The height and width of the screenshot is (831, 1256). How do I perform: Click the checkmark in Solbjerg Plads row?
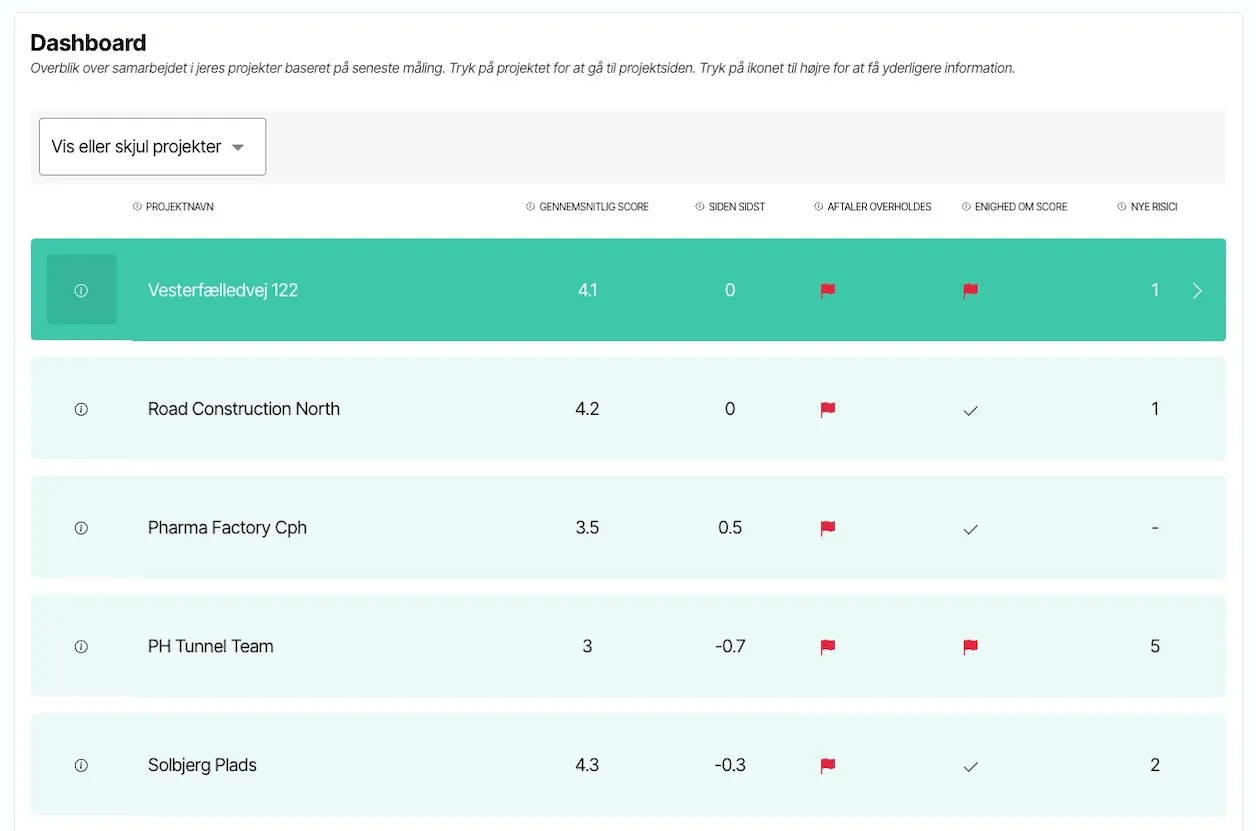pyautogui.click(x=970, y=767)
